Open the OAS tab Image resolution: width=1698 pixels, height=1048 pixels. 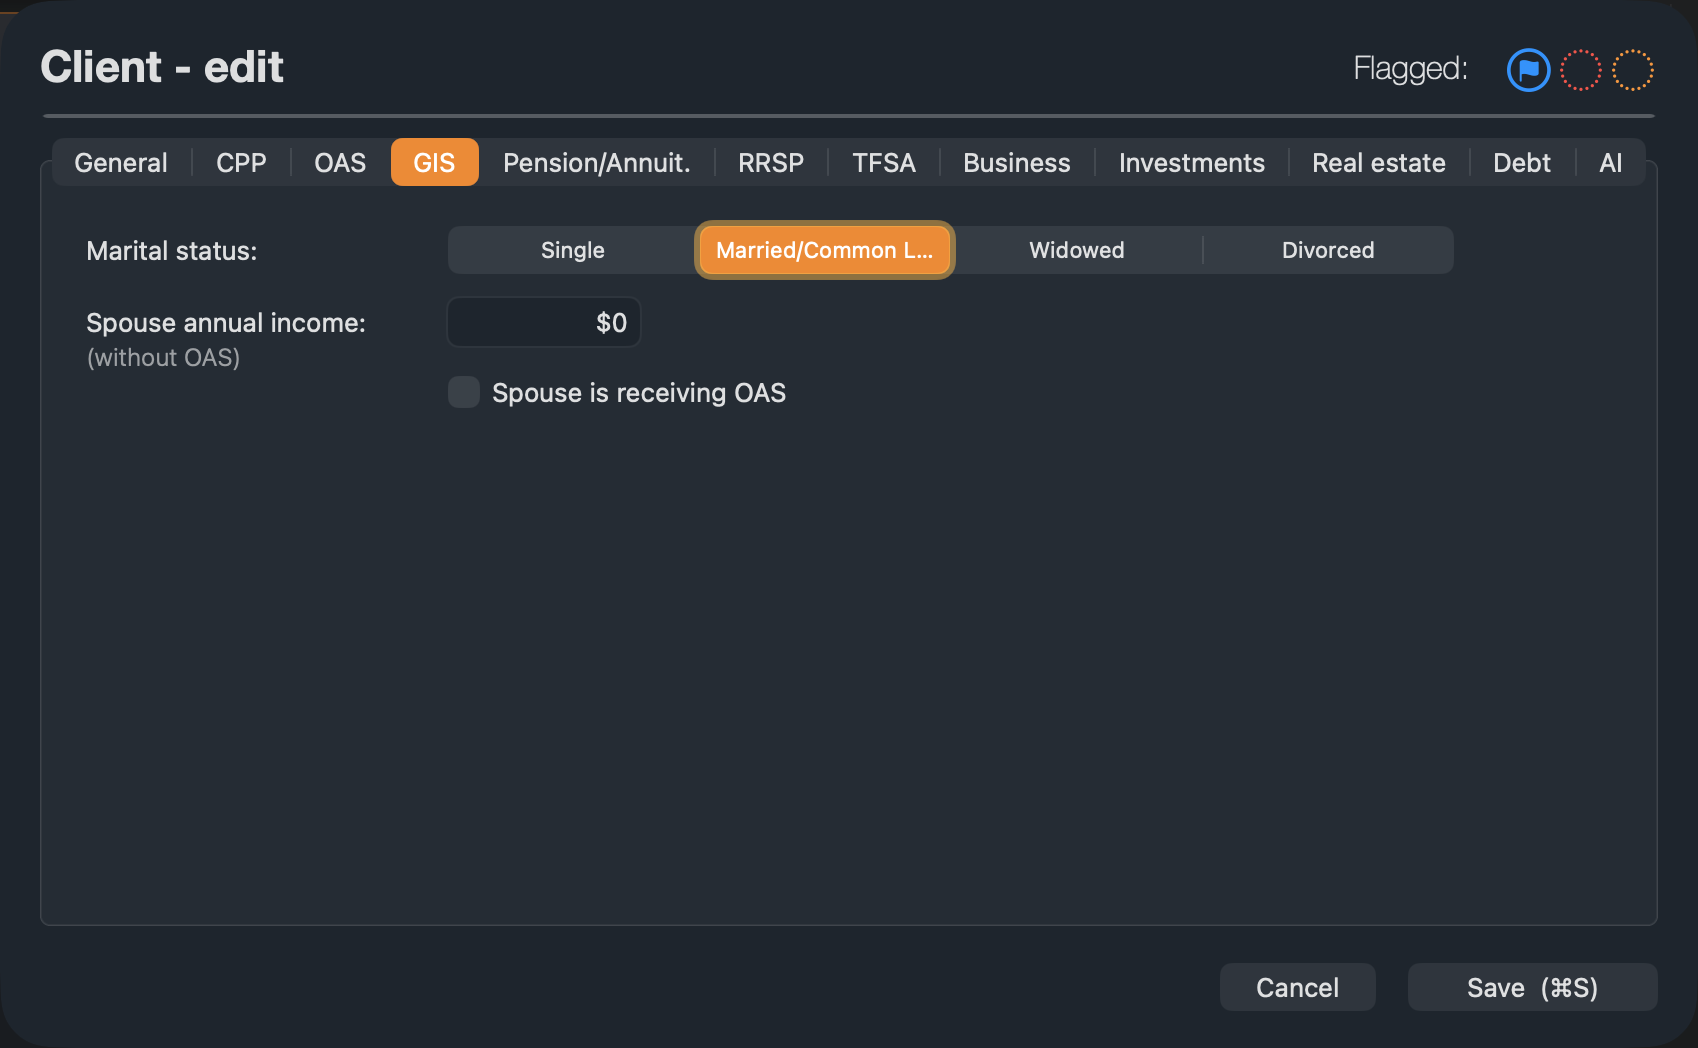340,163
